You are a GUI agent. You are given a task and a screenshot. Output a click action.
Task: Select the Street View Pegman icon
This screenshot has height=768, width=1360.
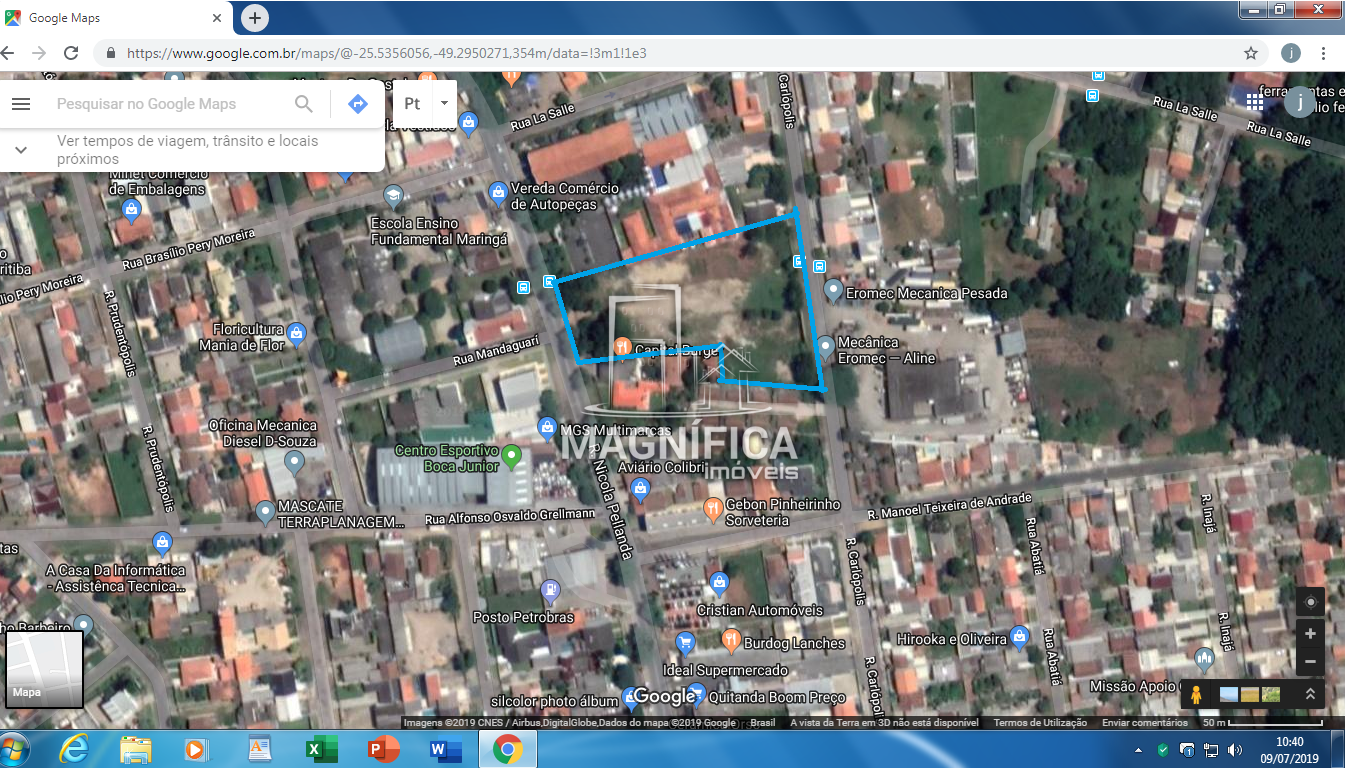coord(1195,694)
